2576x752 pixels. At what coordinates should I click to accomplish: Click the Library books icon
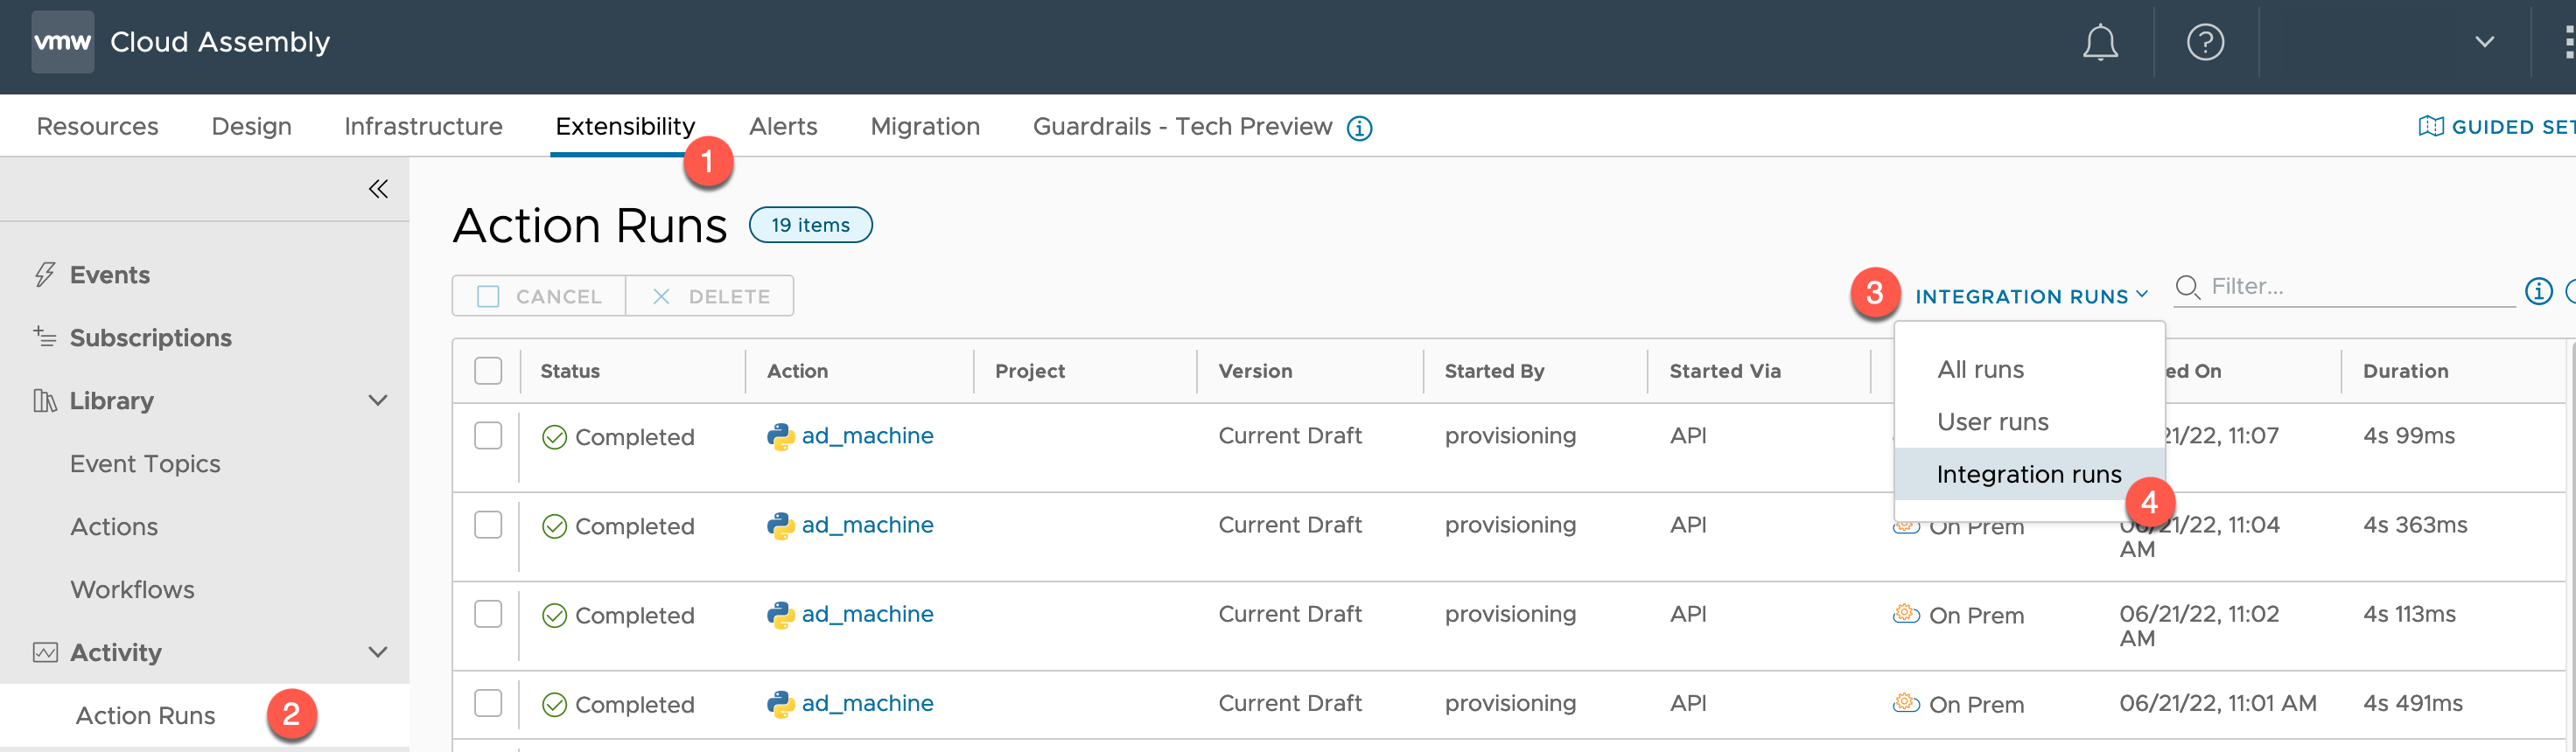(x=44, y=401)
